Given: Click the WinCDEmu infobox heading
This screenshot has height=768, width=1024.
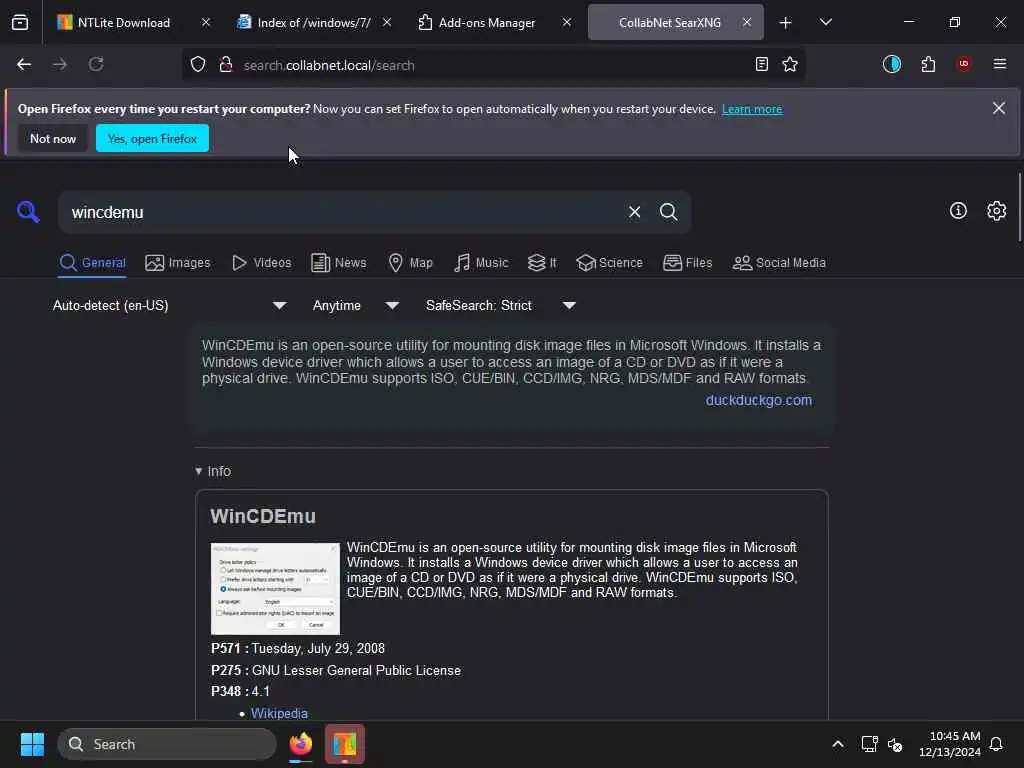Looking at the screenshot, I should pos(263,516).
